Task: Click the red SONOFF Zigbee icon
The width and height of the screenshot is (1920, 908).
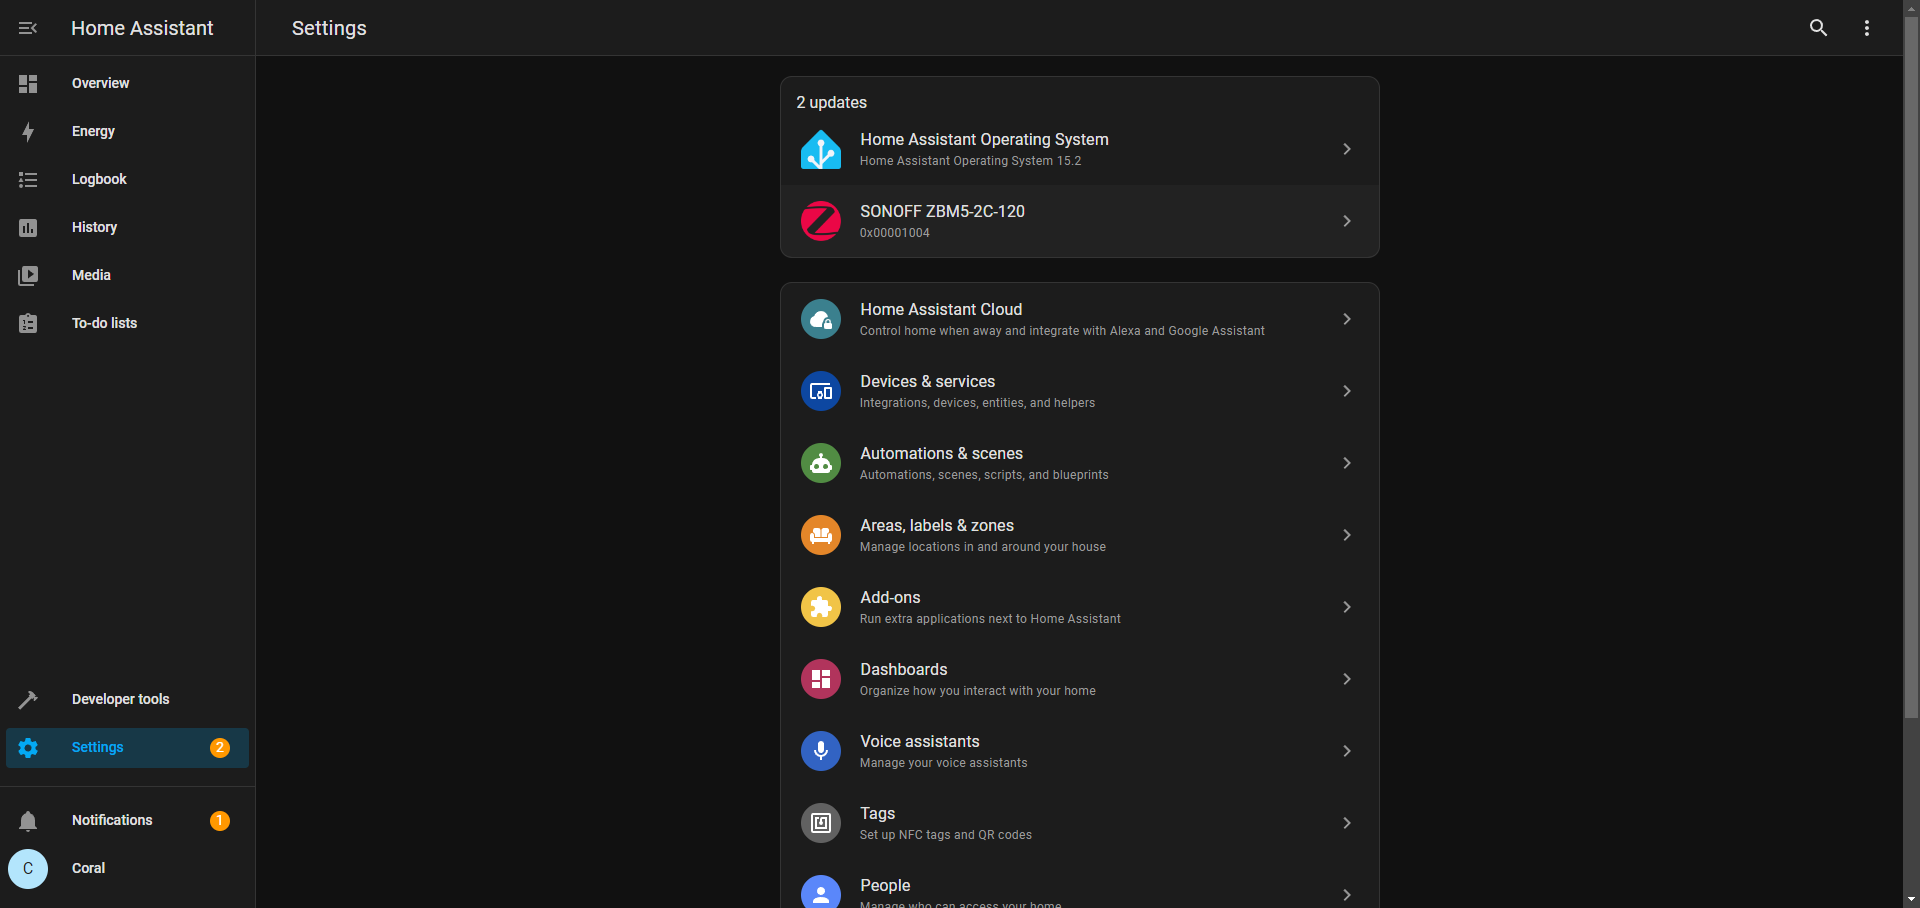Action: pos(821,221)
